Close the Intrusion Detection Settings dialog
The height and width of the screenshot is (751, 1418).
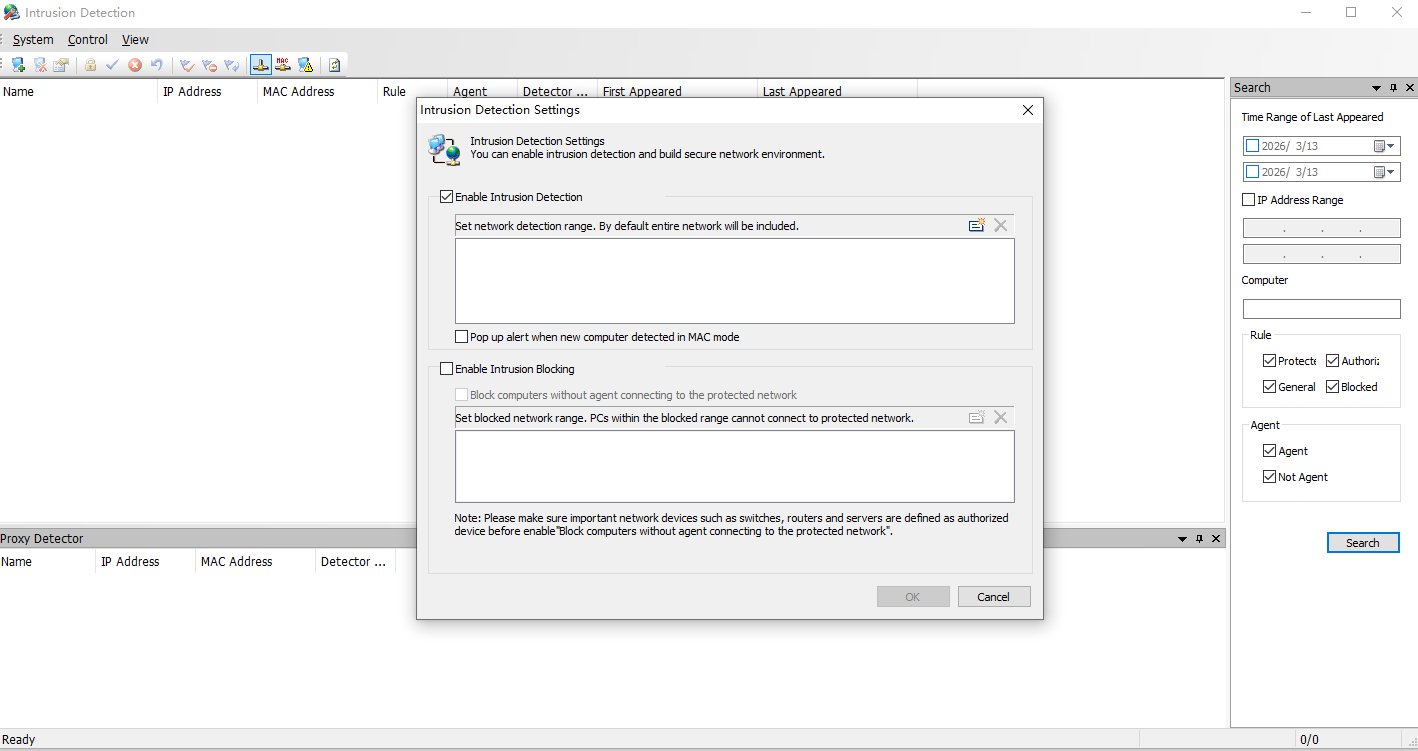click(x=1027, y=110)
